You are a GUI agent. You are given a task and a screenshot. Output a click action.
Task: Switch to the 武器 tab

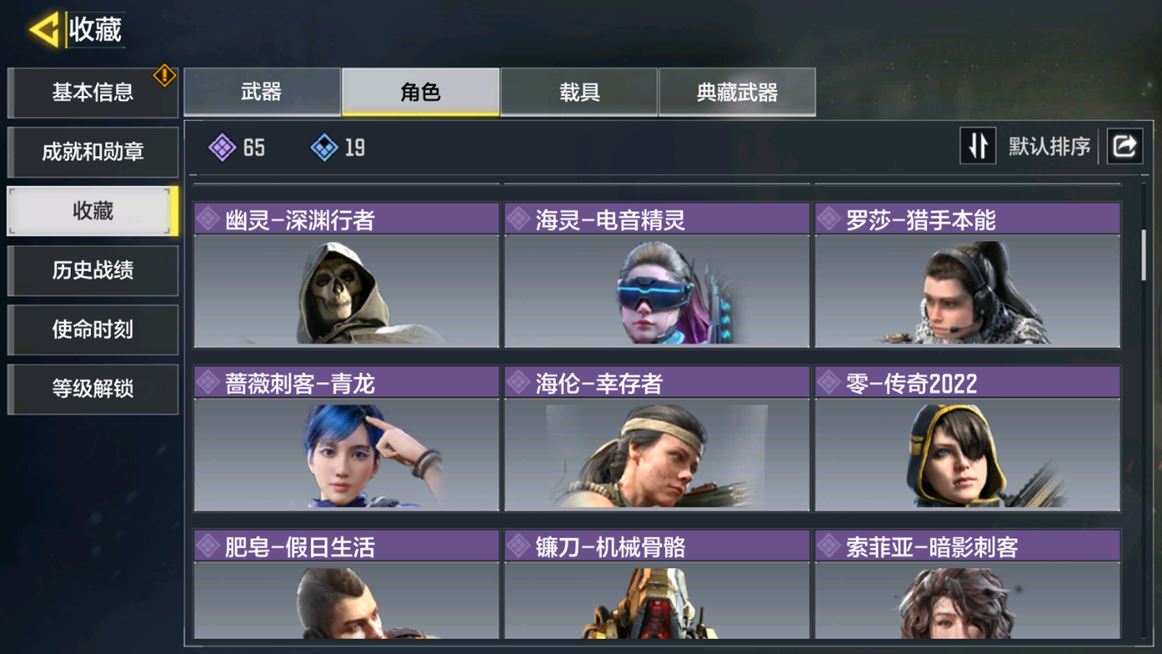click(262, 92)
